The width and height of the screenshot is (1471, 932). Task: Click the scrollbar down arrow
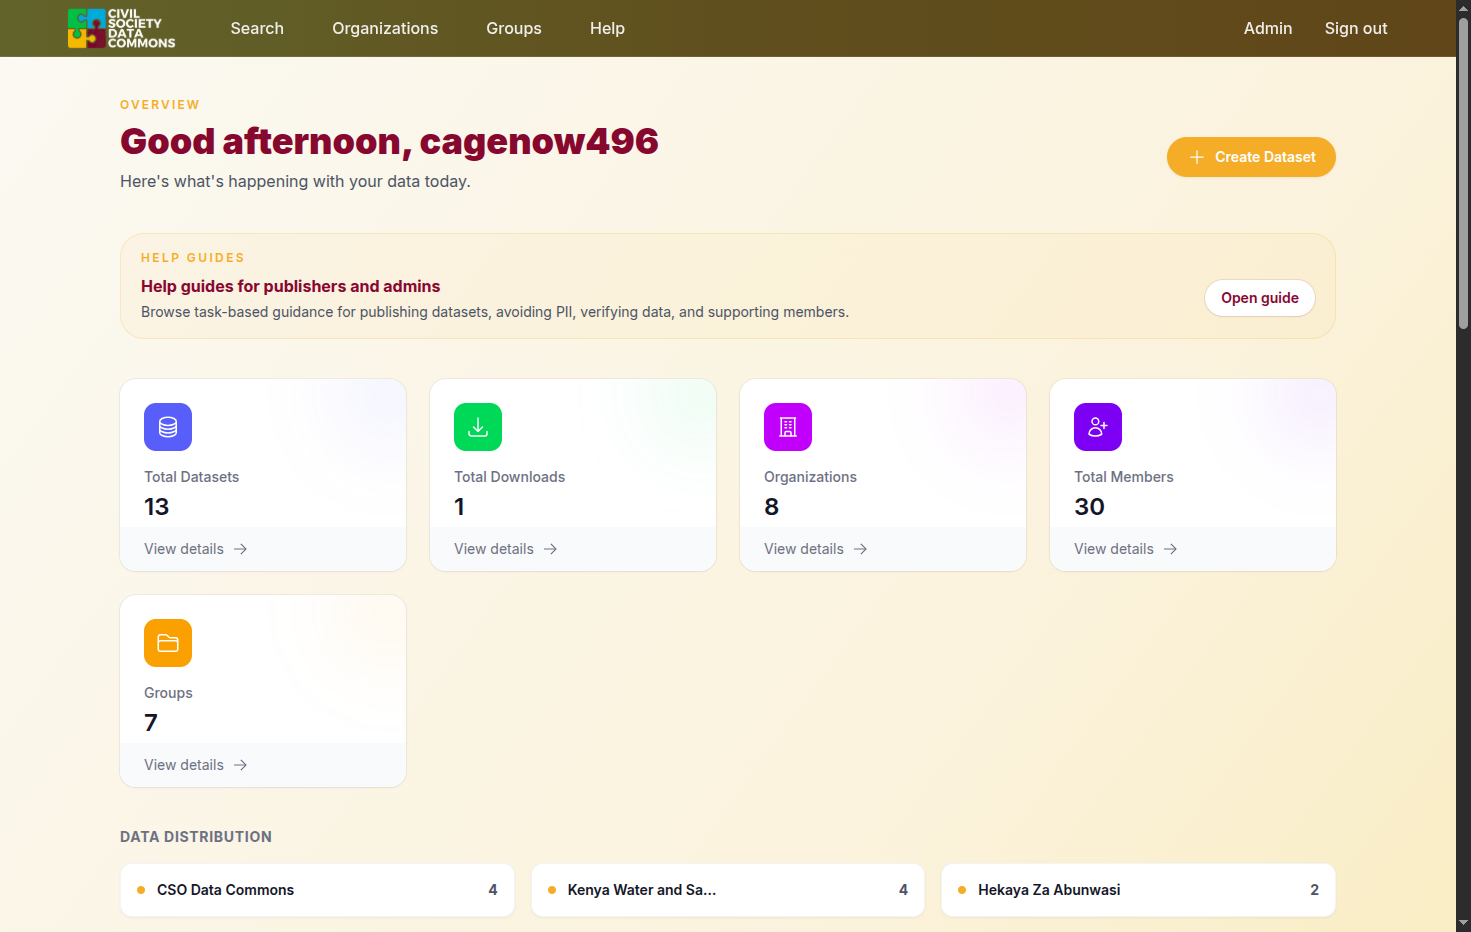point(1463,923)
